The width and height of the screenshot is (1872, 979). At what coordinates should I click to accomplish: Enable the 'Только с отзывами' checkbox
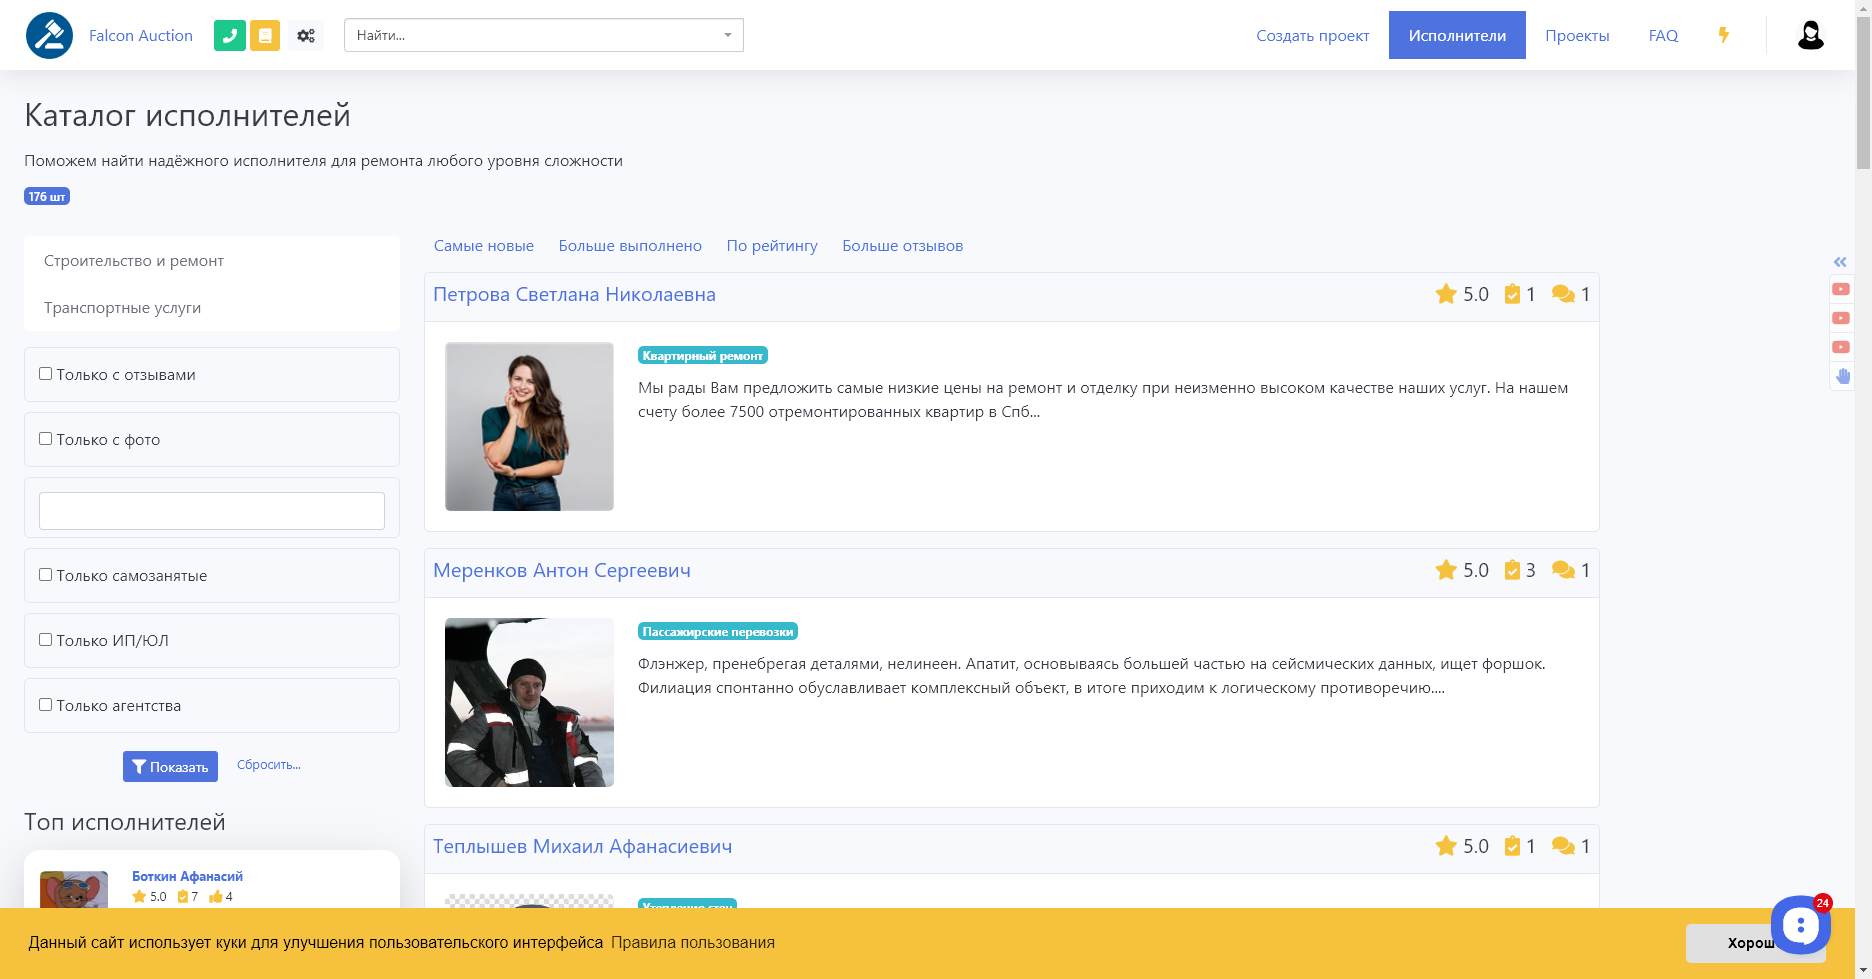tap(46, 374)
